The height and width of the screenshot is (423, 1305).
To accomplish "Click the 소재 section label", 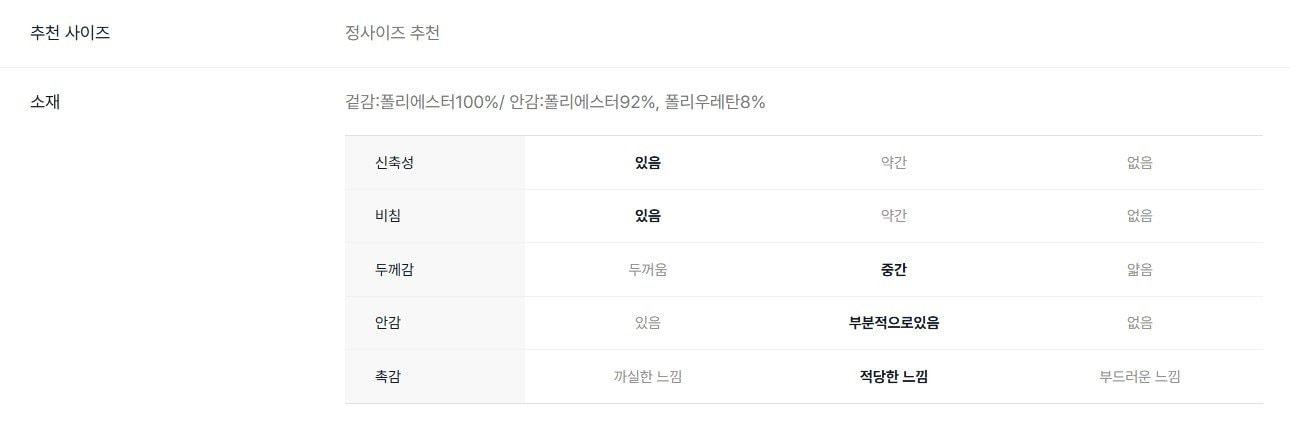I will point(45,102).
